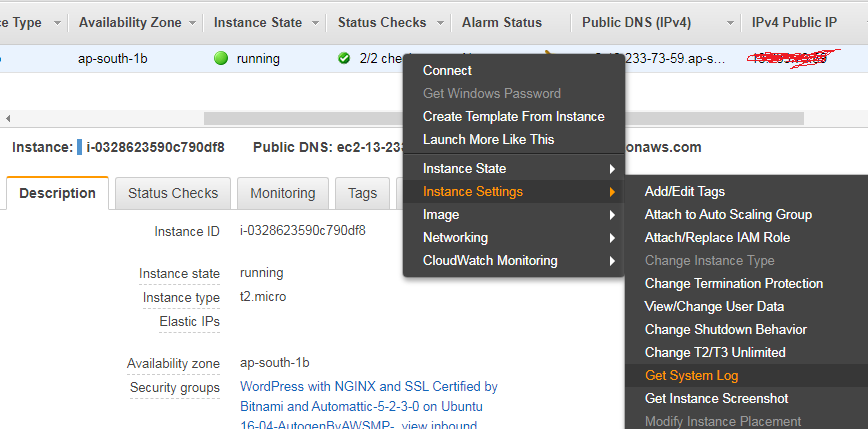Select Change Termination Protection

[x=733, y=284]
